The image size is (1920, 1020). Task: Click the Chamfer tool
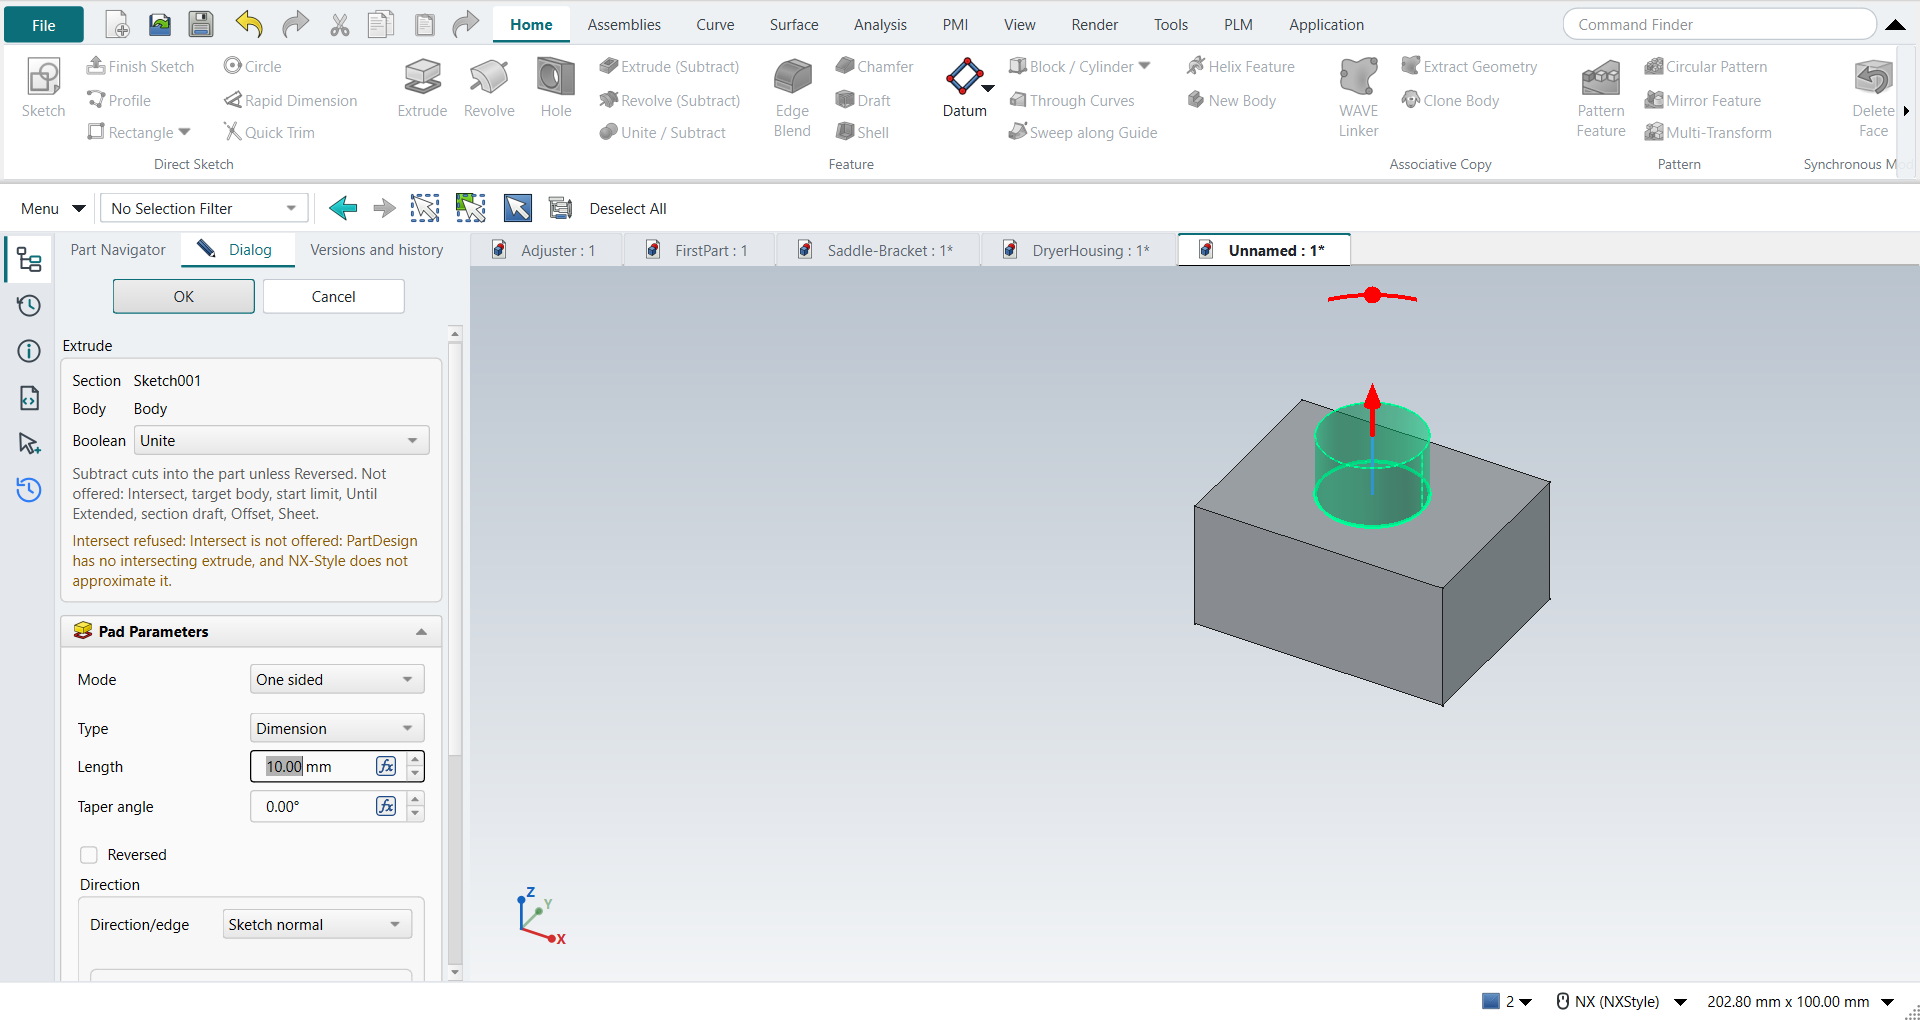tap(875, 66)
